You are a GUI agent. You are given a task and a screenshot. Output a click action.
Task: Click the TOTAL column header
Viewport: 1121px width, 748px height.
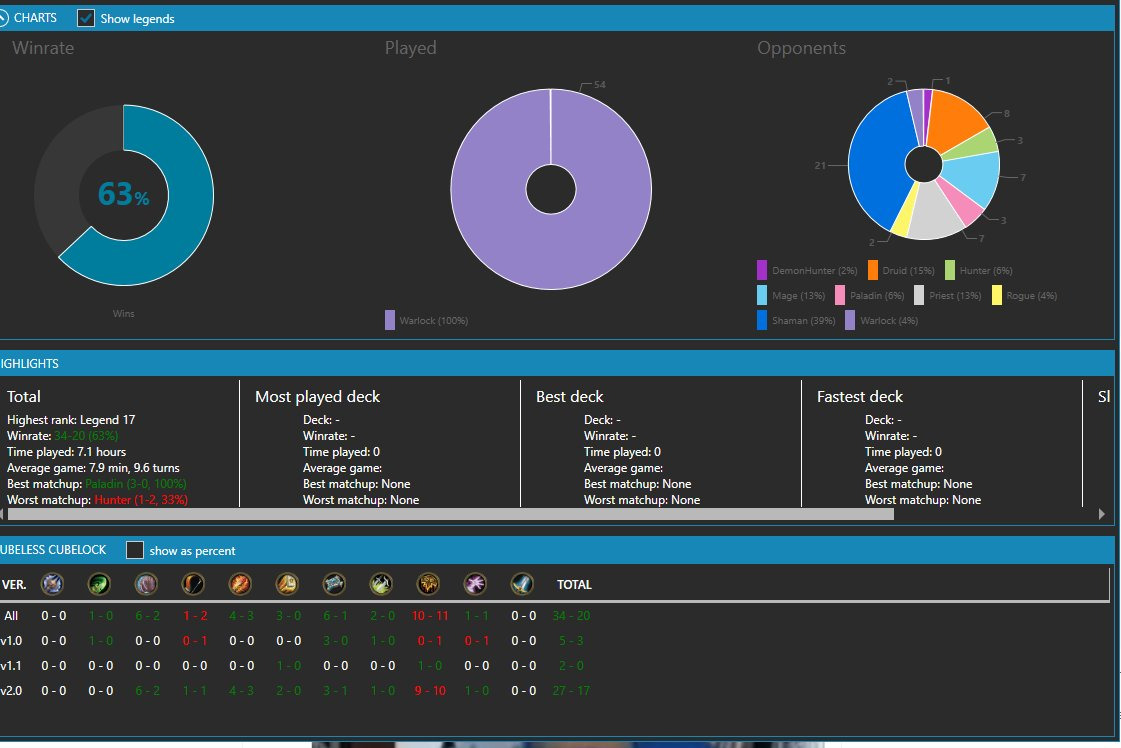pyautogui.click(x=574, y=584)
